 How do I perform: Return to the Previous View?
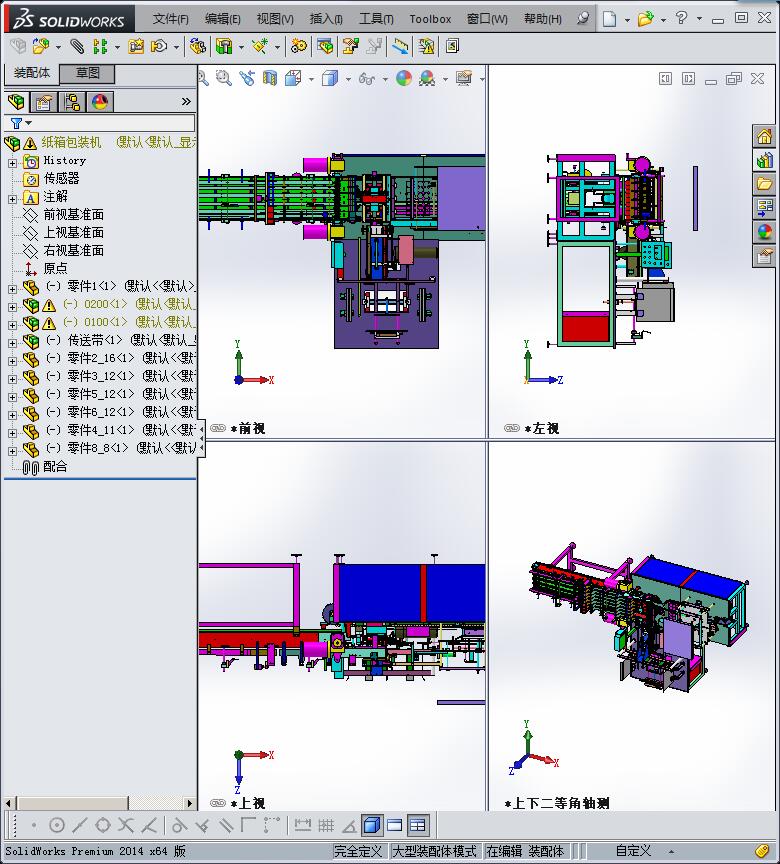pyautogui.click(x=247, y=78)
